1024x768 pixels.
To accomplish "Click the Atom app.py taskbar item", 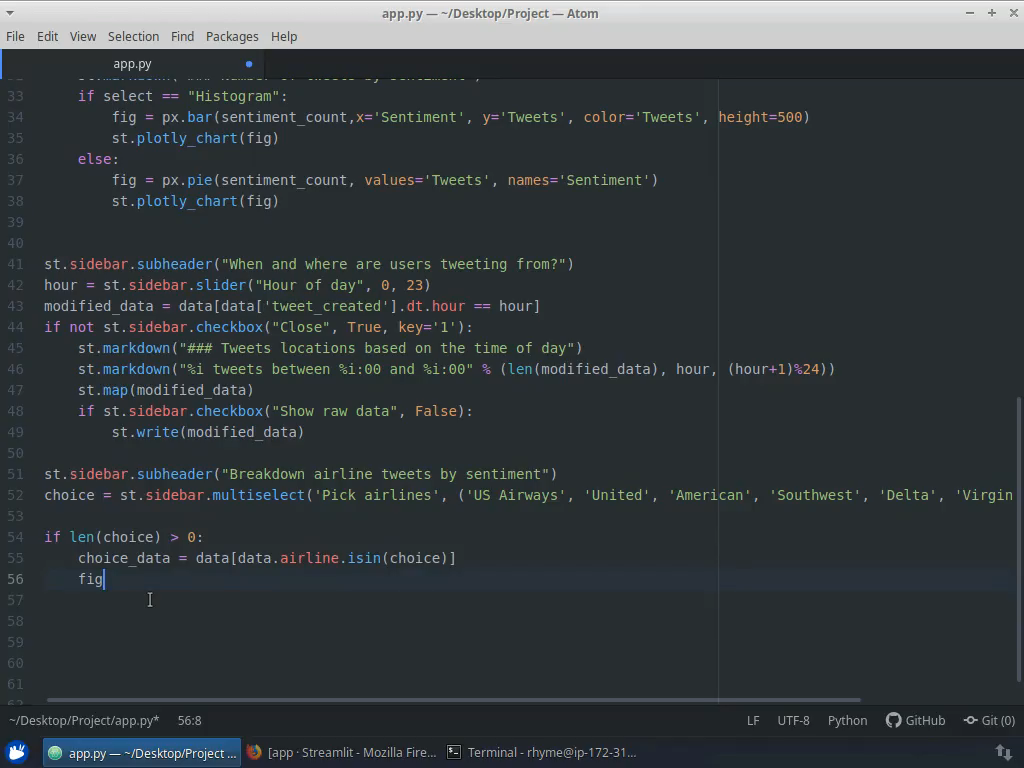I will pos(141,752).
